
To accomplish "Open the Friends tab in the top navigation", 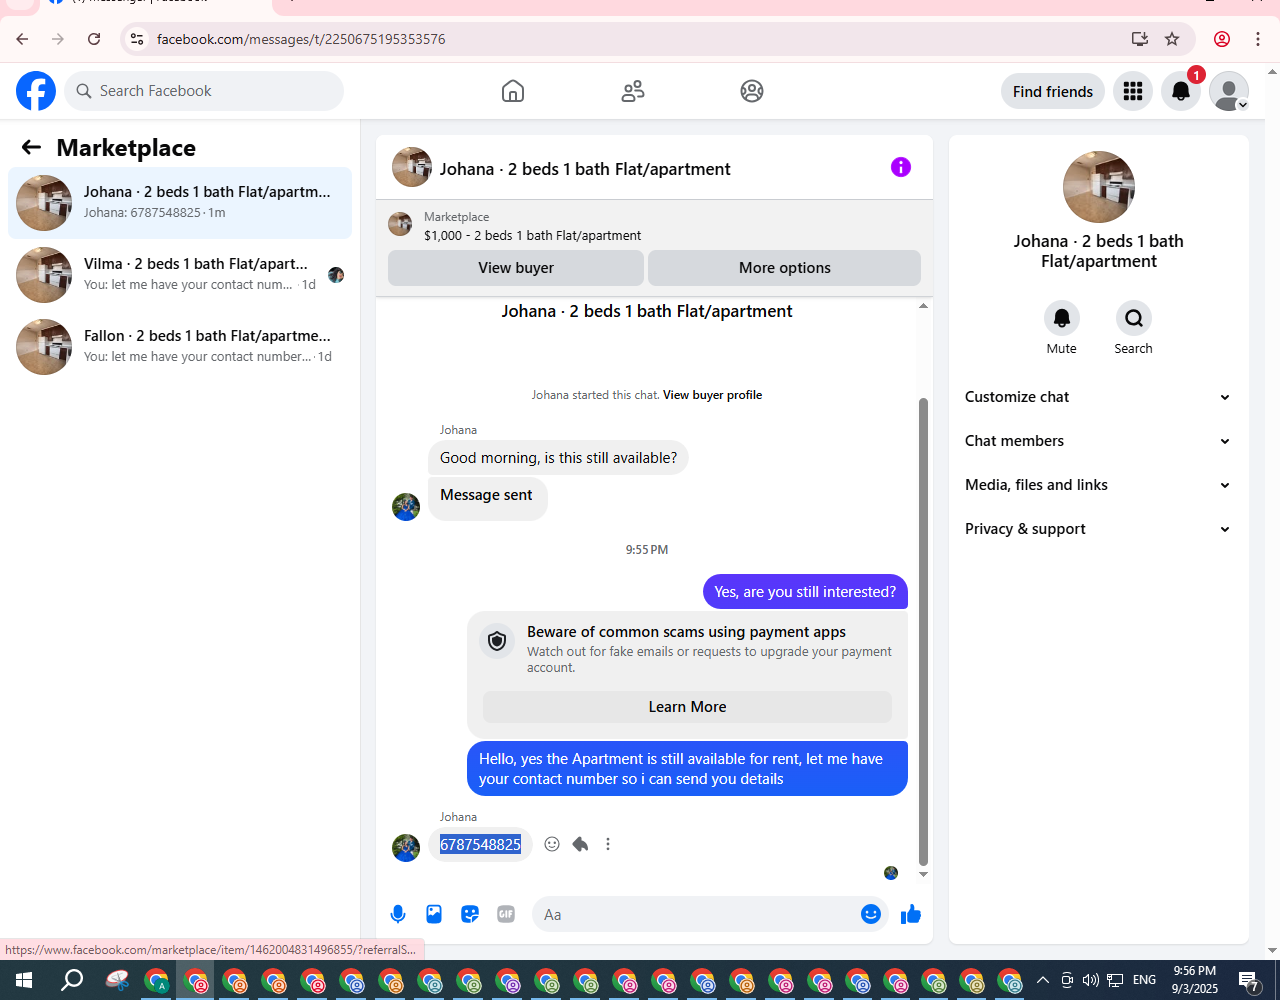I will [633, 91].
